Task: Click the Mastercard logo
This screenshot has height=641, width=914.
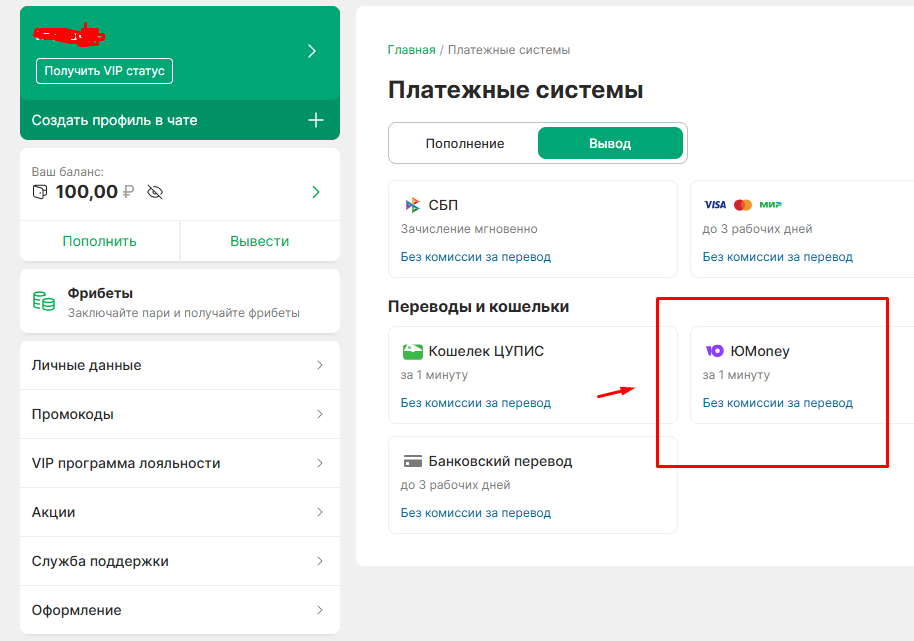Action: (x=743, y=205)
